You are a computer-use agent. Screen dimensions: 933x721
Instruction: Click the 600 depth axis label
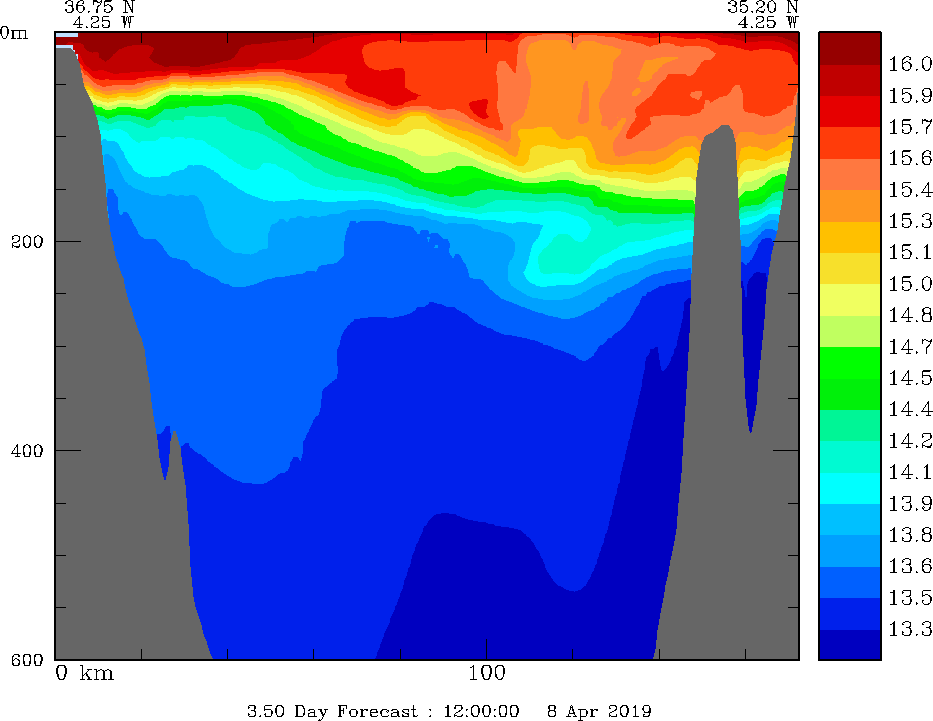(x=27, y=659)
